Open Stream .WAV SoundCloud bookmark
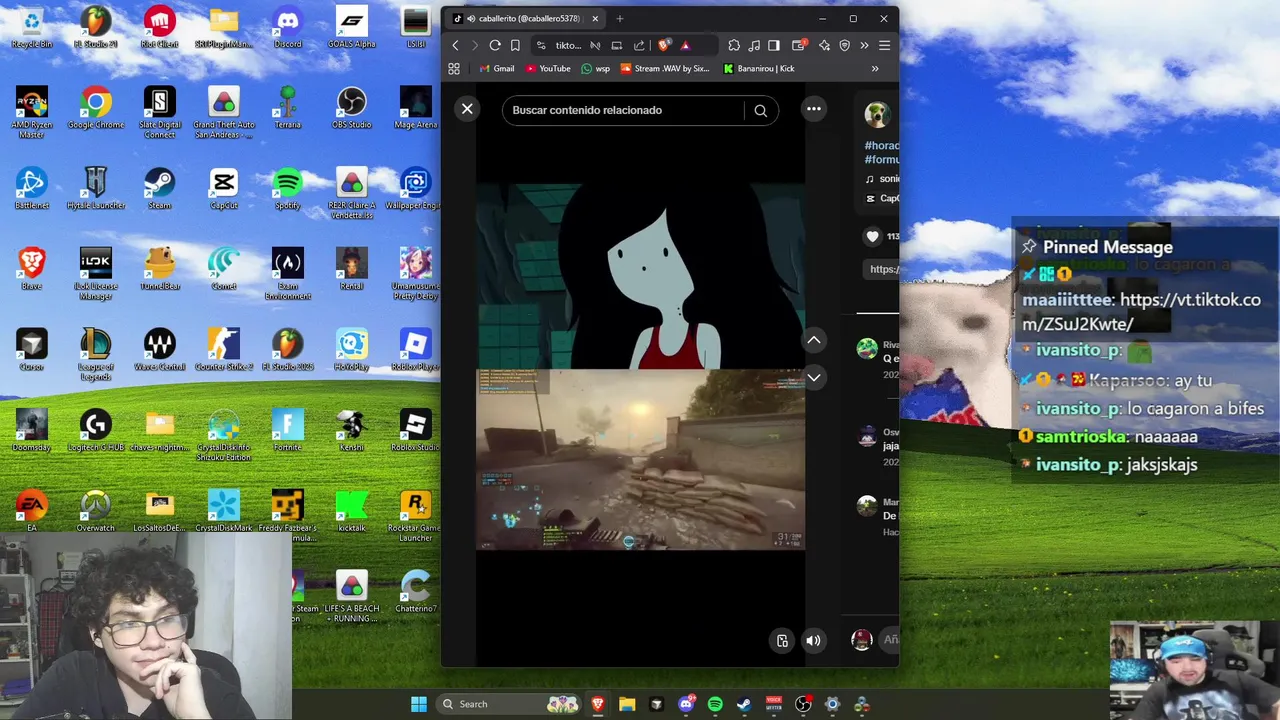The height and width of the screenshot is (720, 1280). pyautogui.click(x=665, y=69)
